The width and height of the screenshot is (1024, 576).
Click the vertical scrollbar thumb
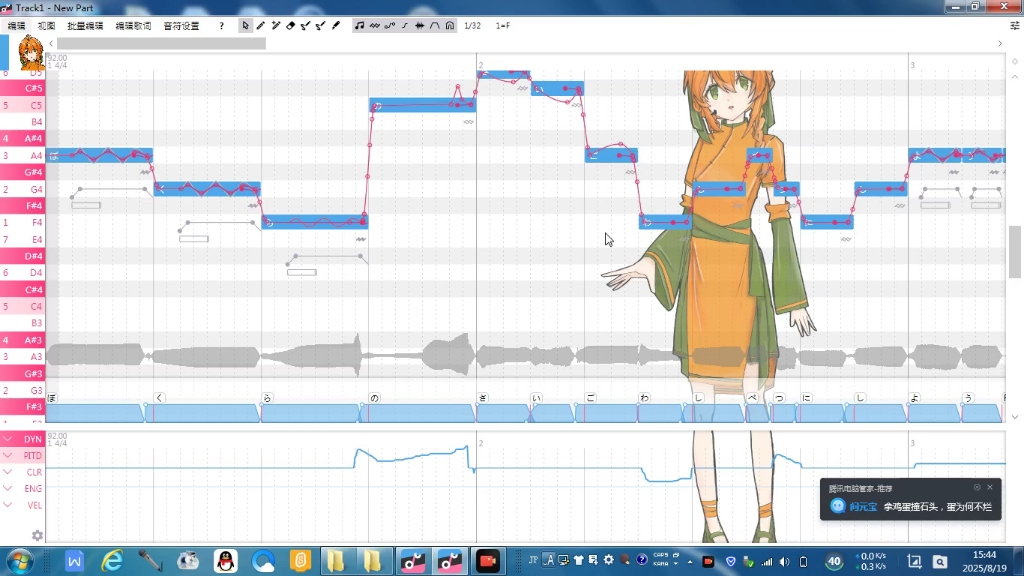1015,252
